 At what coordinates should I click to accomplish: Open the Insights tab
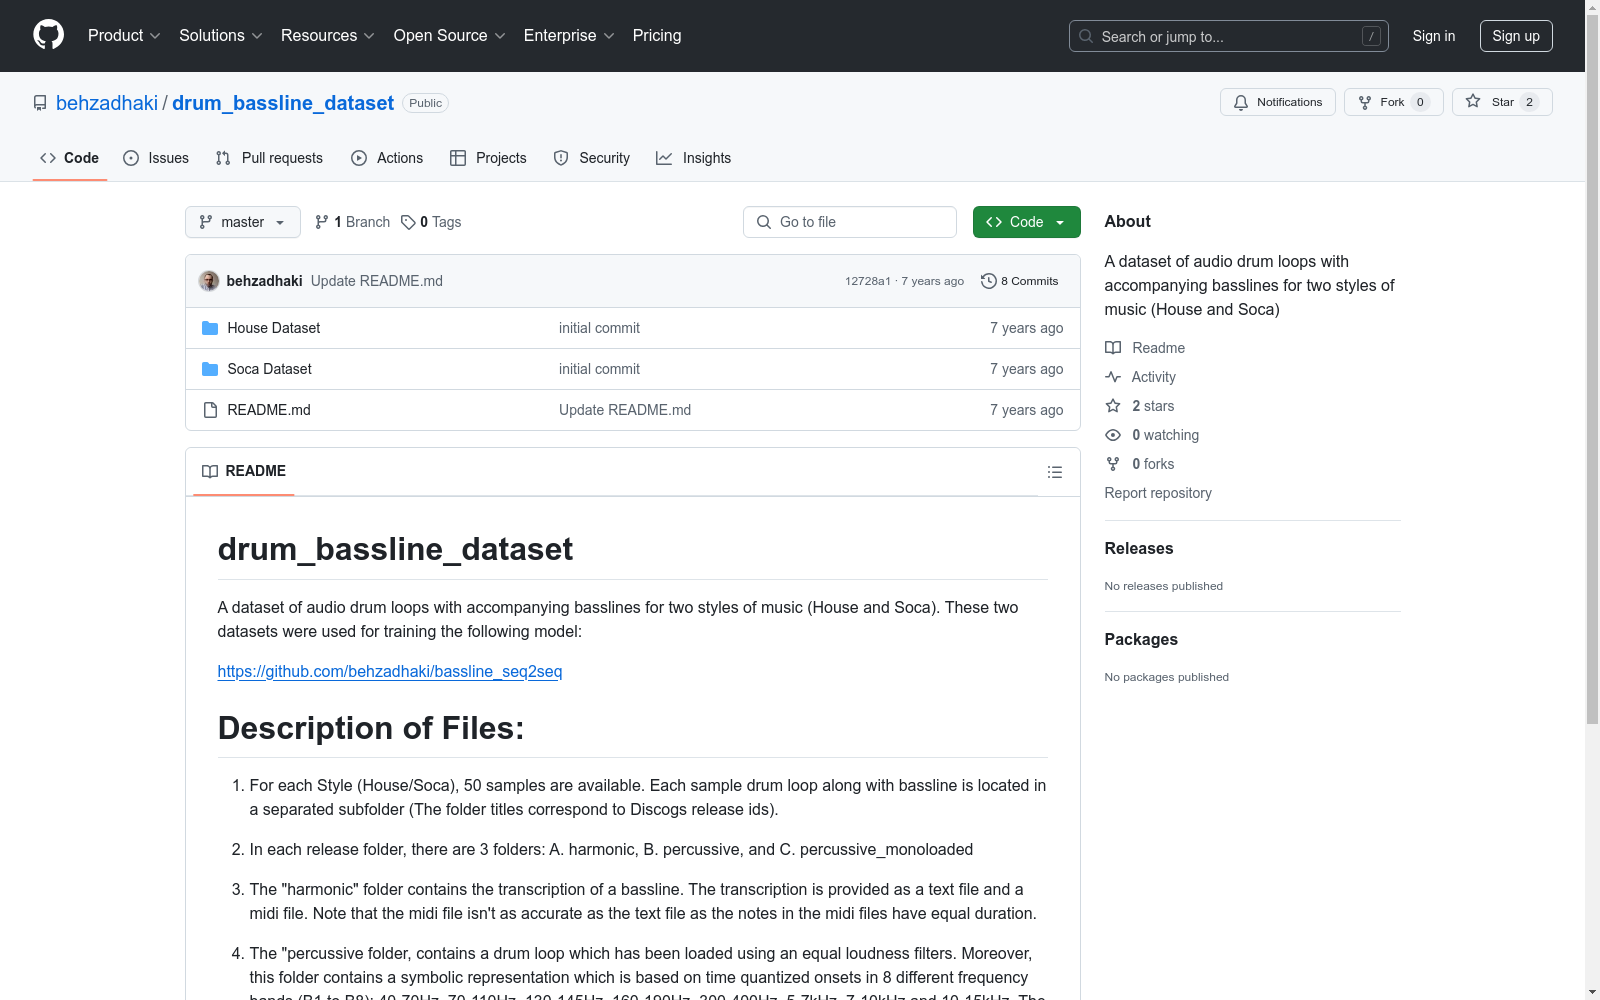click(x=693, y=158)
